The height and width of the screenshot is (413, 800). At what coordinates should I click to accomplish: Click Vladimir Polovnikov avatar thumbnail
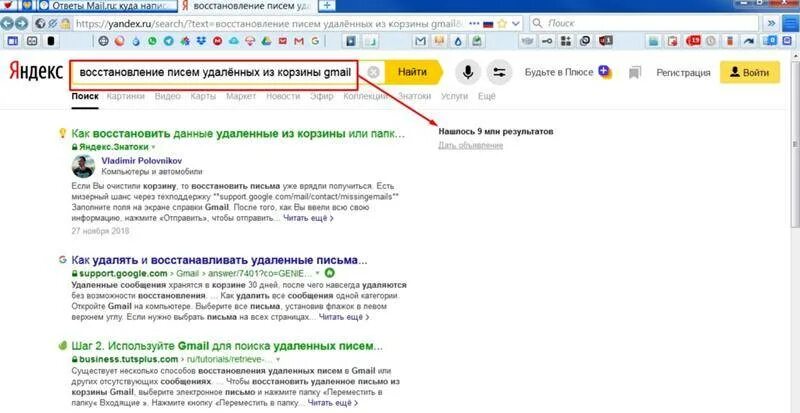coord(83,166)
